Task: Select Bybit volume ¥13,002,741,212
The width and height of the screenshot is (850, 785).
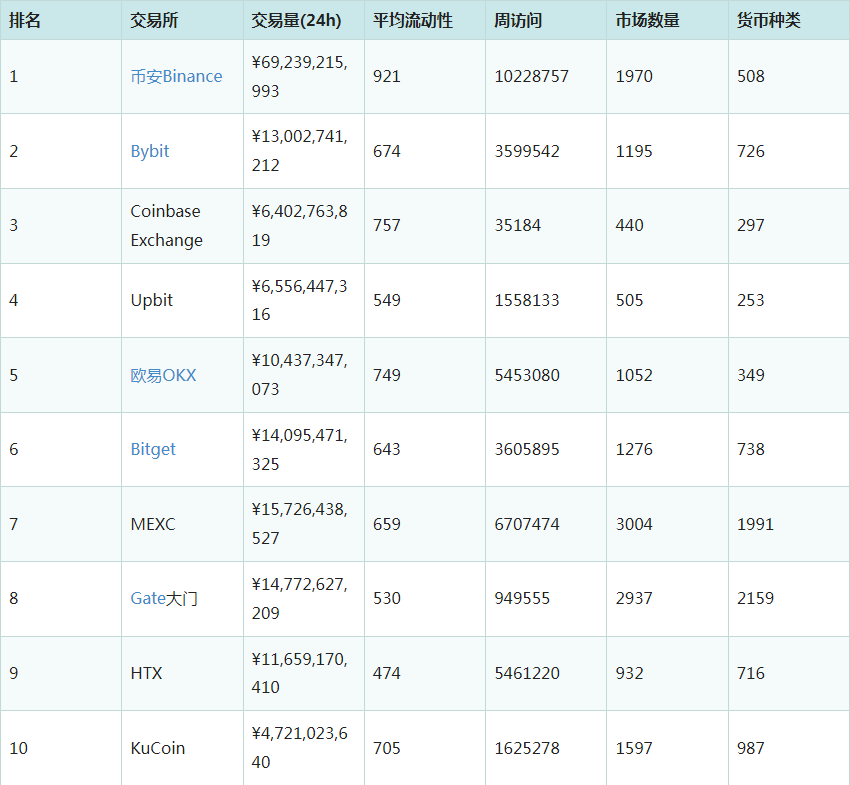Action: coord(299,151)
